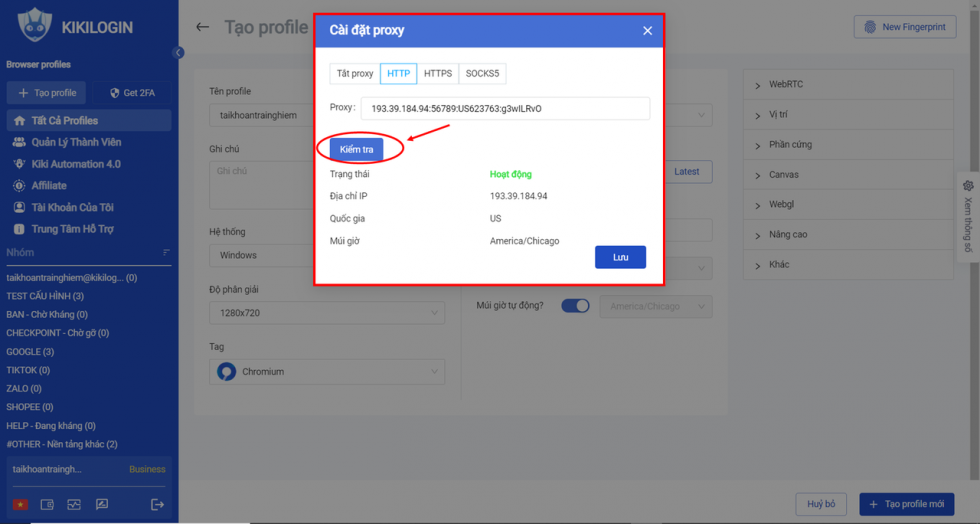980x524 pixels.
Task: Click the KikiLogin shield logo
Action: [34, 24]
